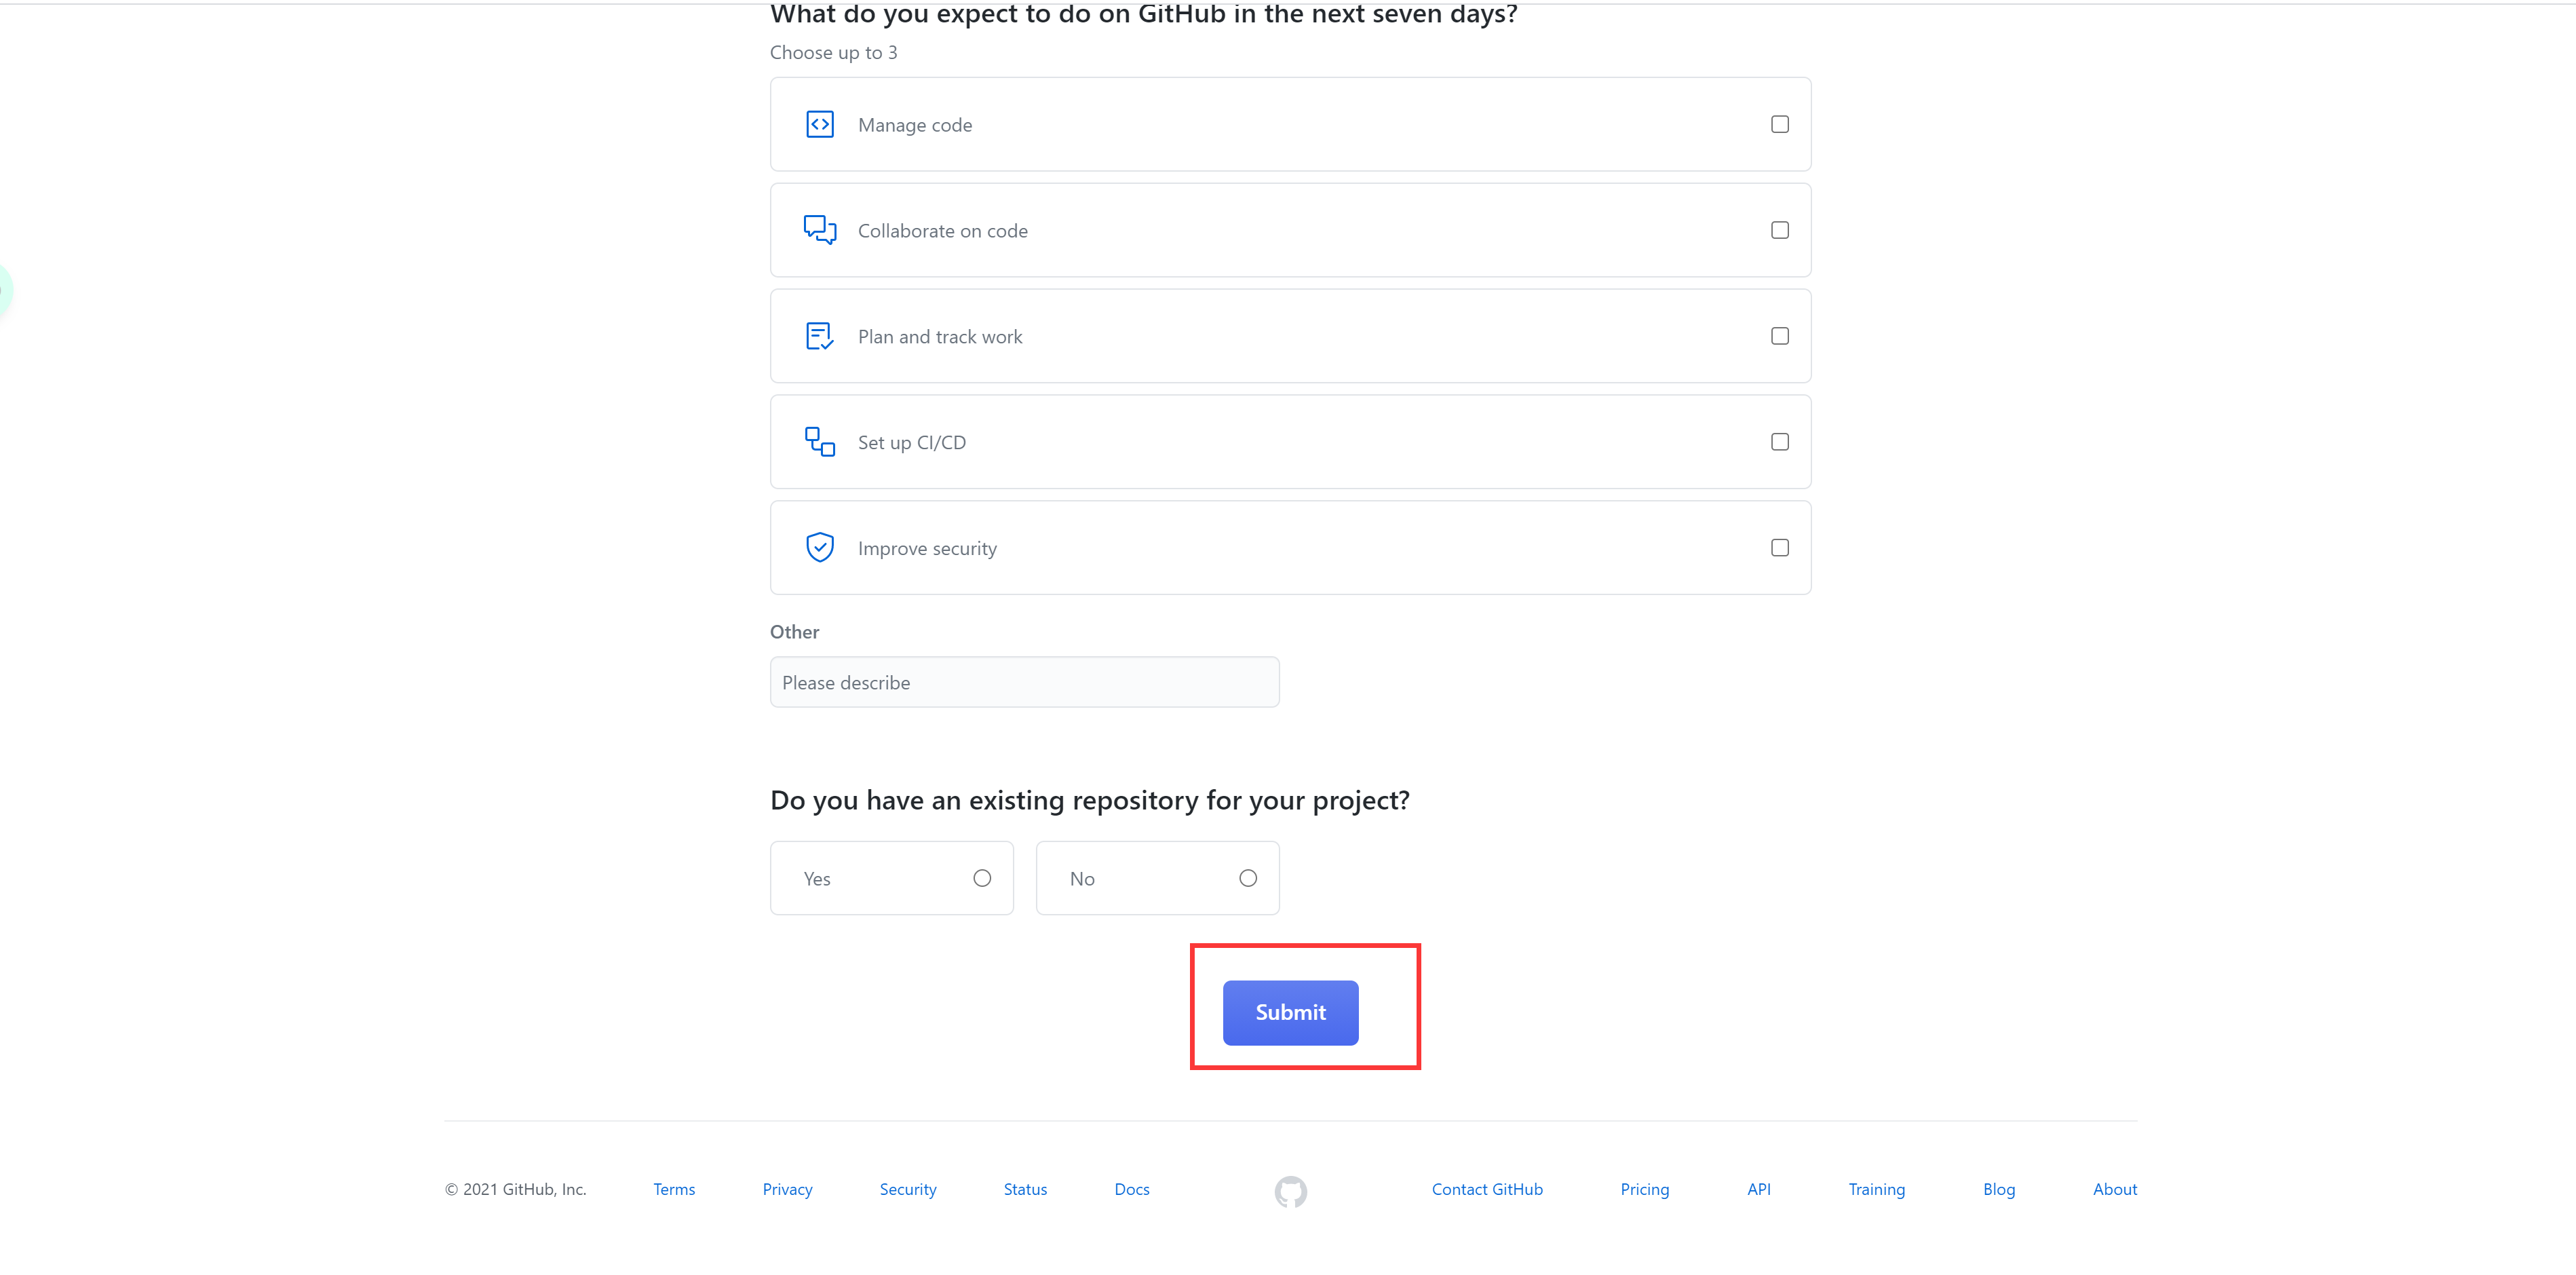Click the Set up CI/CD workflow icon
This screenshot has height=1275, width=2576.
819,442
